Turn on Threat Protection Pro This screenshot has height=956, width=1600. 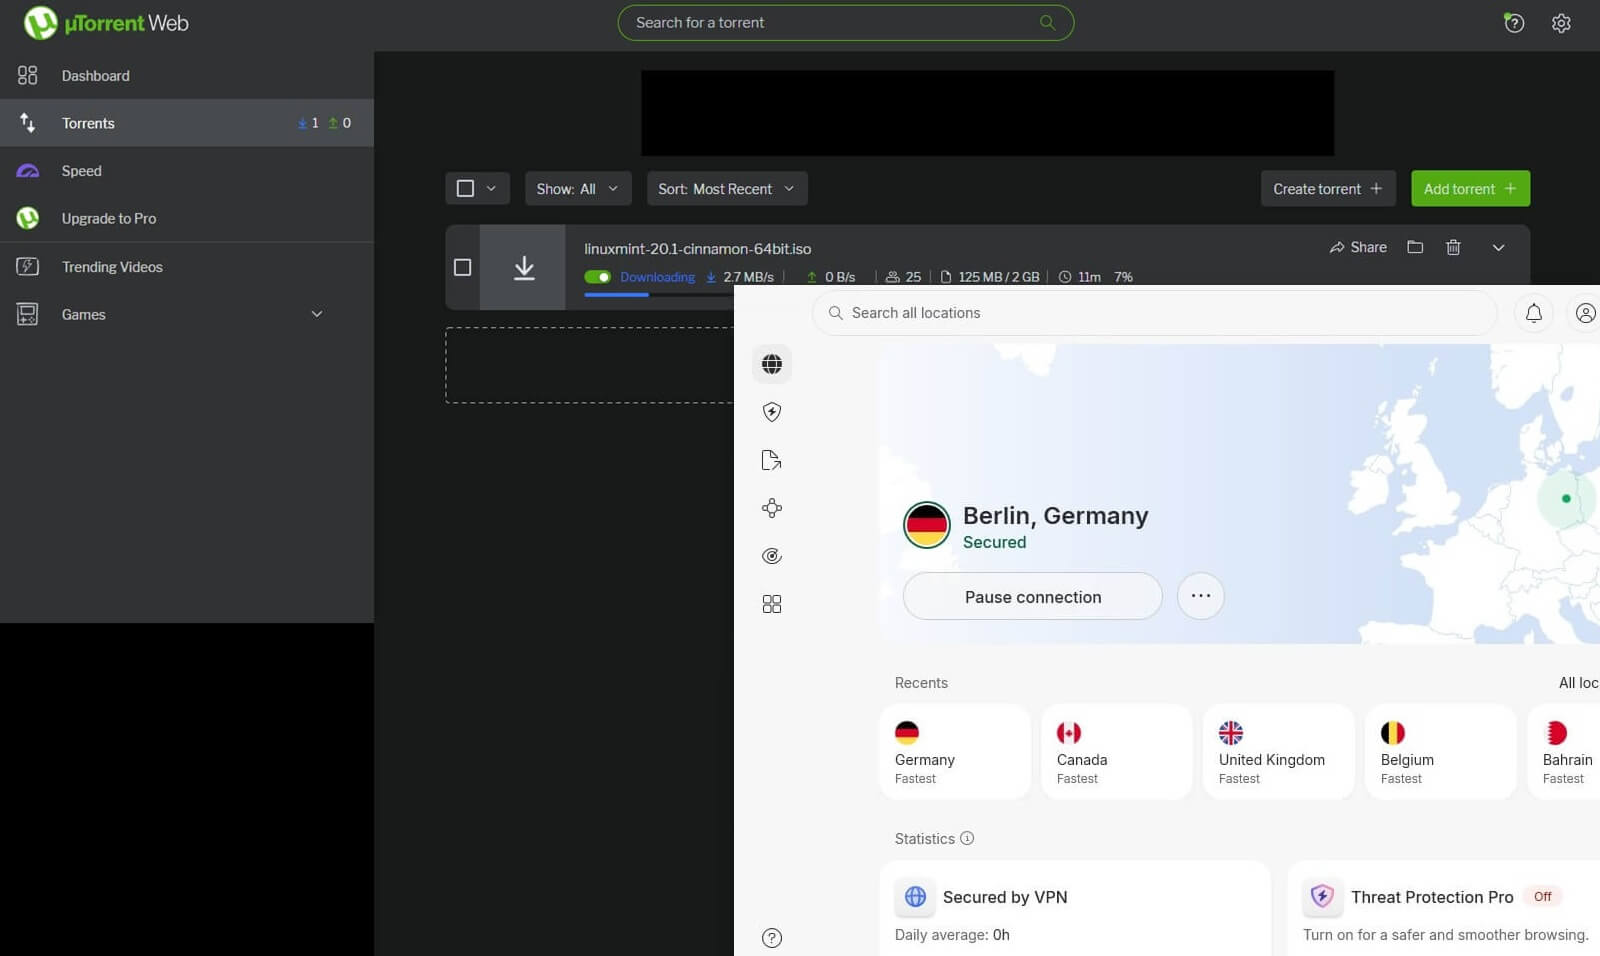coord(1542,896)
